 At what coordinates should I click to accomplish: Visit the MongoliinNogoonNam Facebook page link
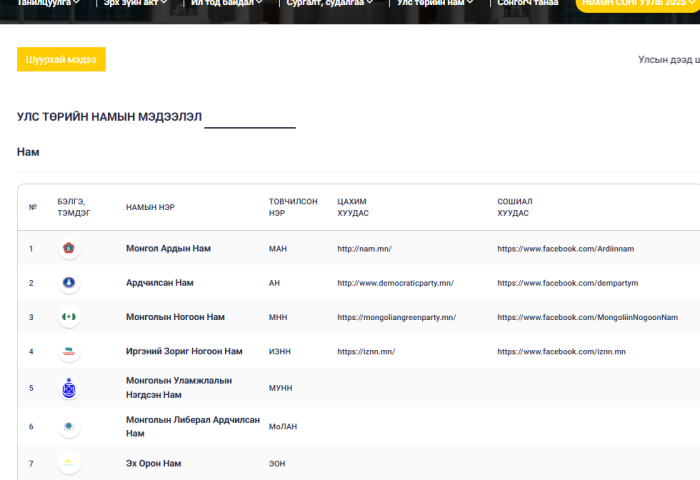(x=587, y=317)
